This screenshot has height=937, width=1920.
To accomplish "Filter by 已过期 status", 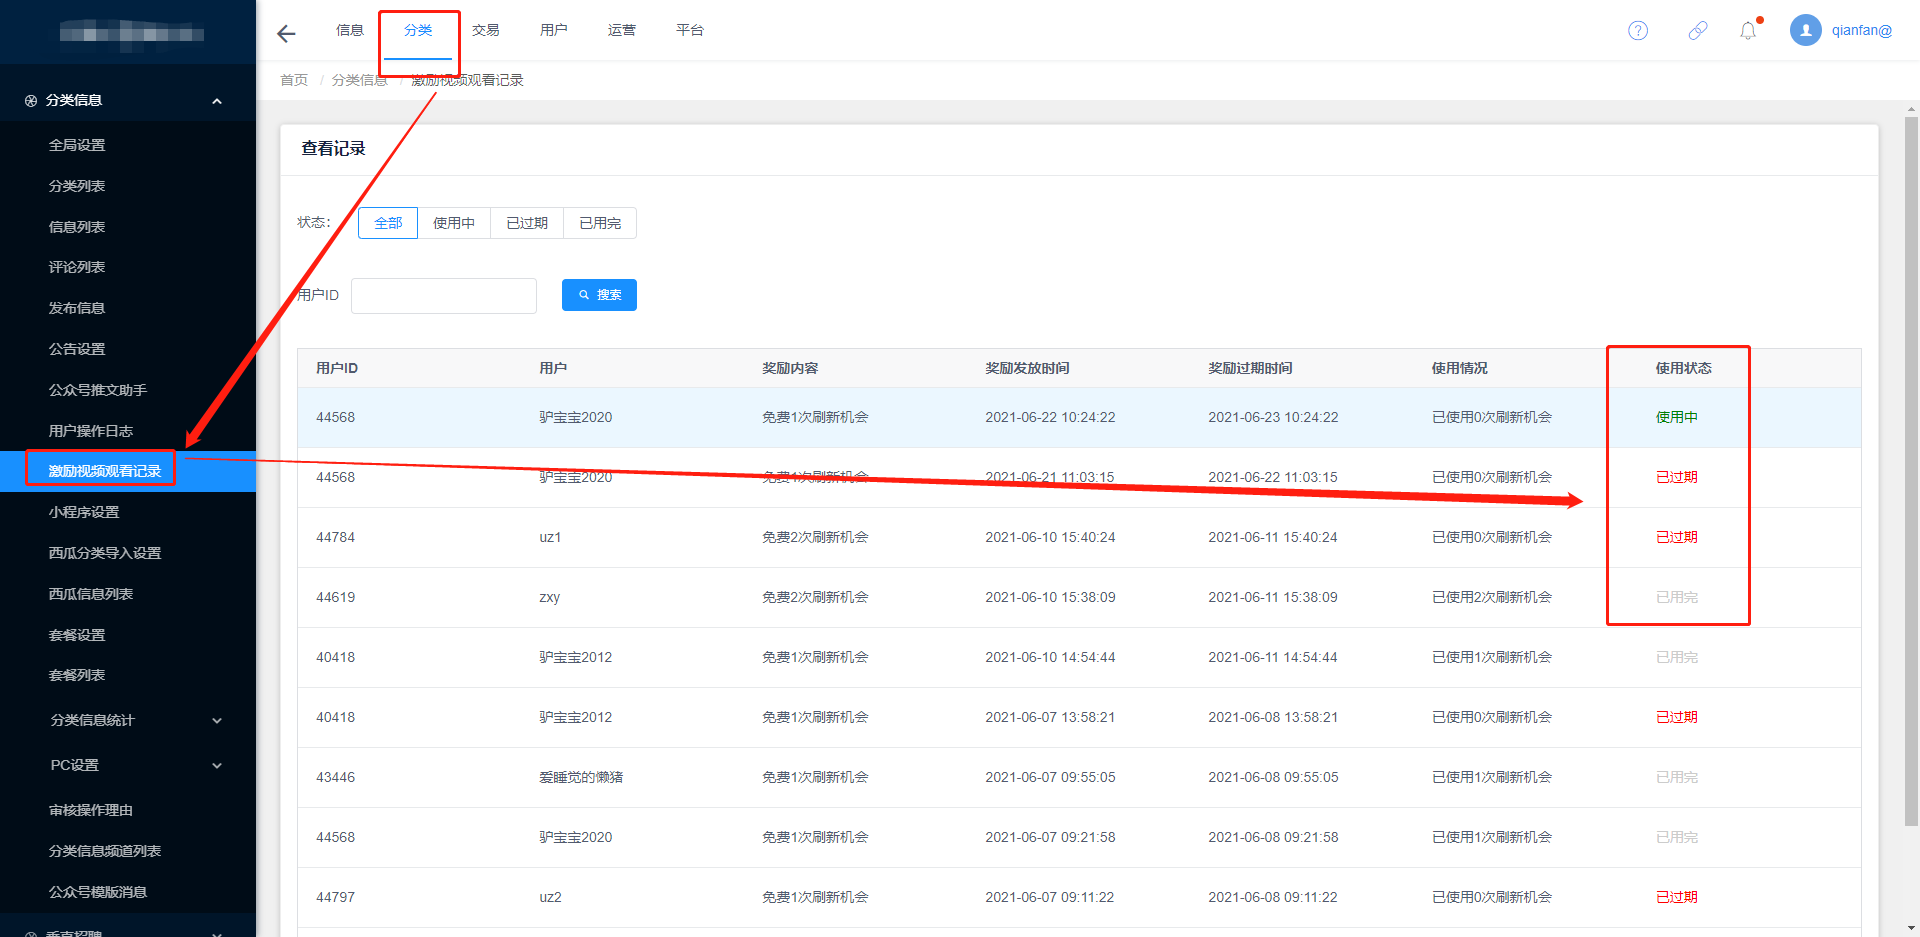I will pos(527,223).
